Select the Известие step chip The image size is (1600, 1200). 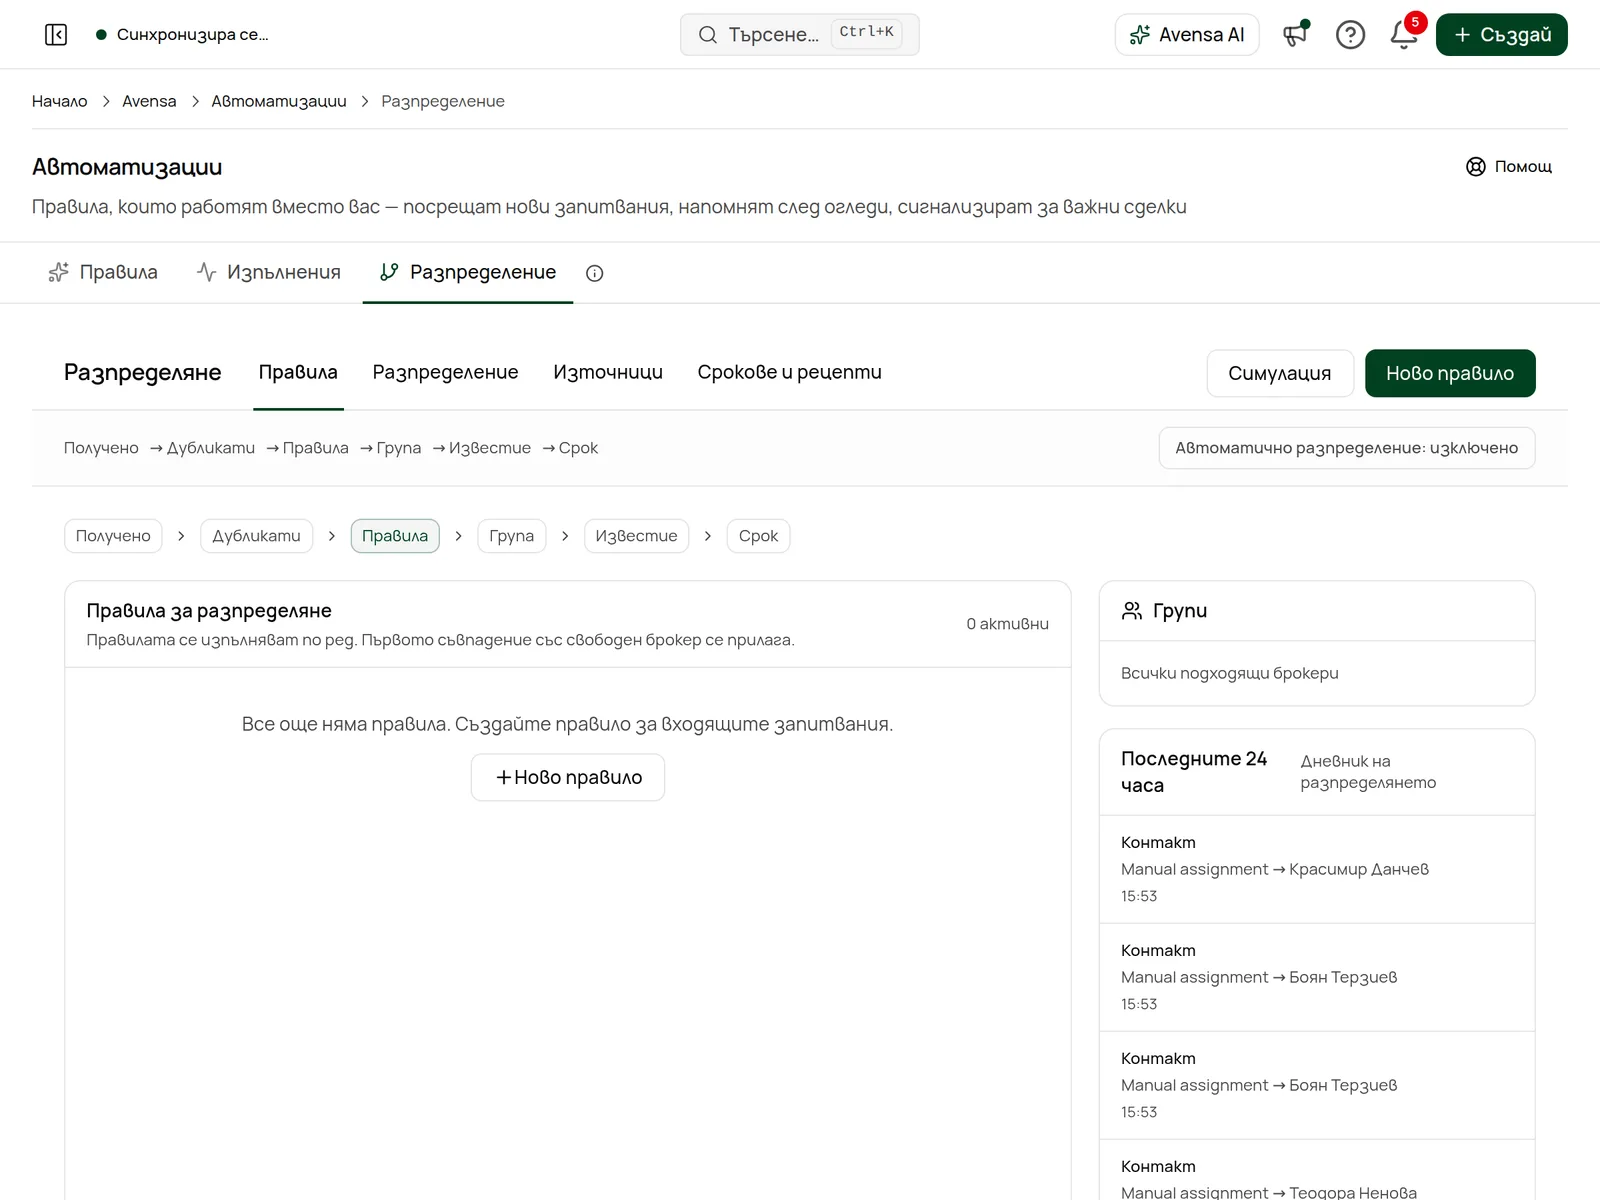636,536
